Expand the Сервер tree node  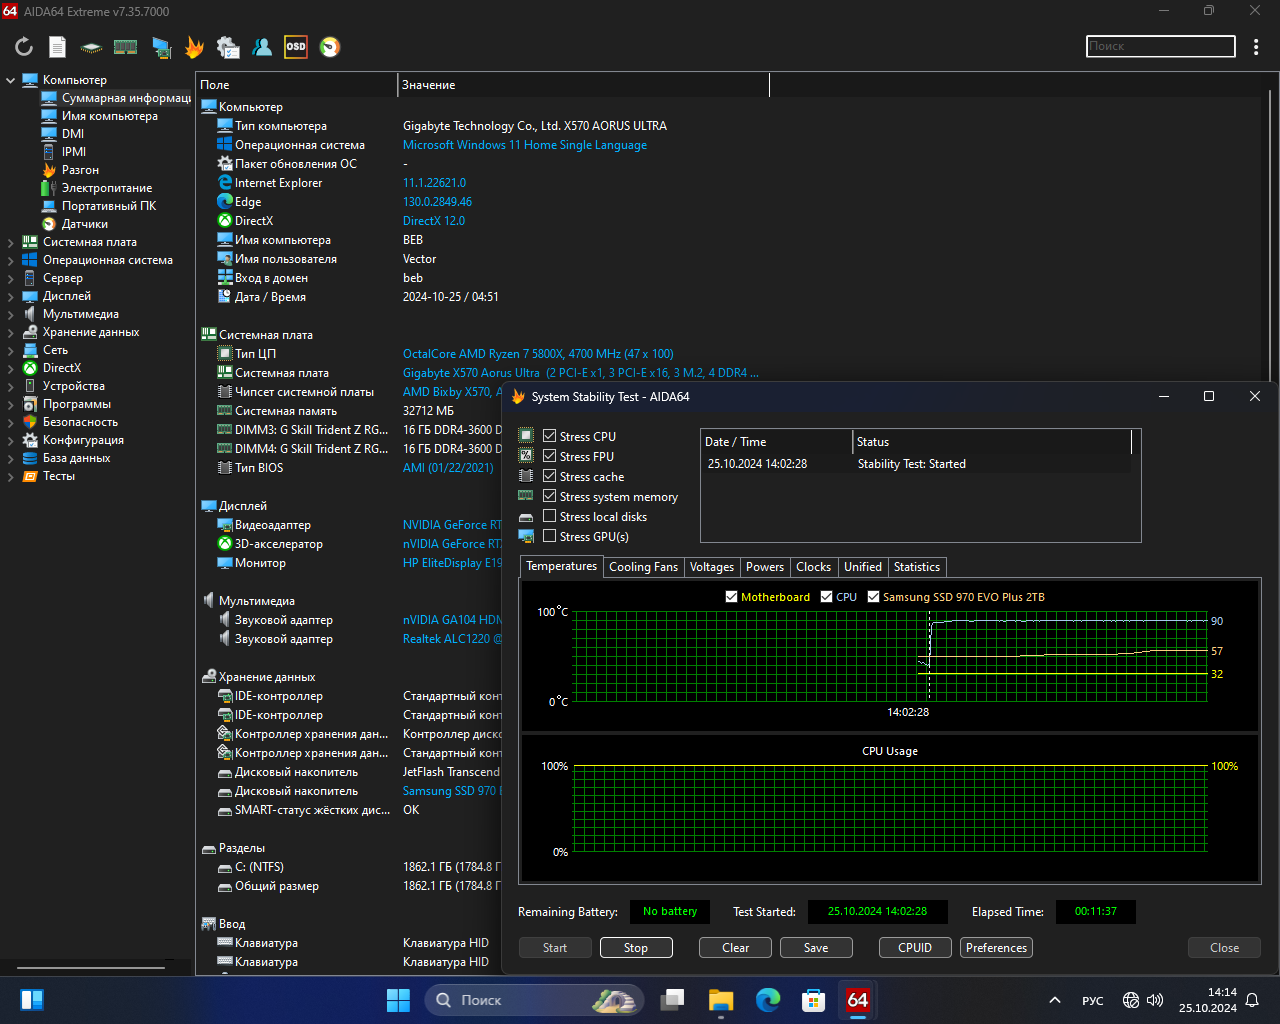point(11,278)
